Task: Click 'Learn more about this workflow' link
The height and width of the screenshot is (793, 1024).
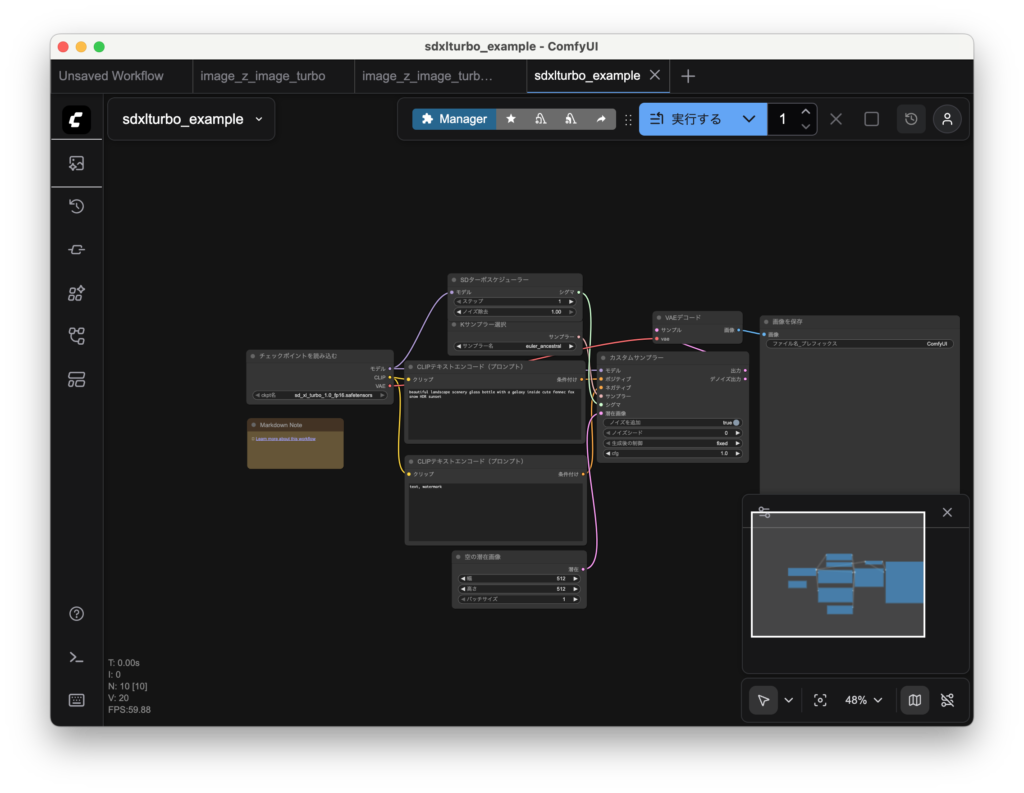Action: (x=285, y=439)
